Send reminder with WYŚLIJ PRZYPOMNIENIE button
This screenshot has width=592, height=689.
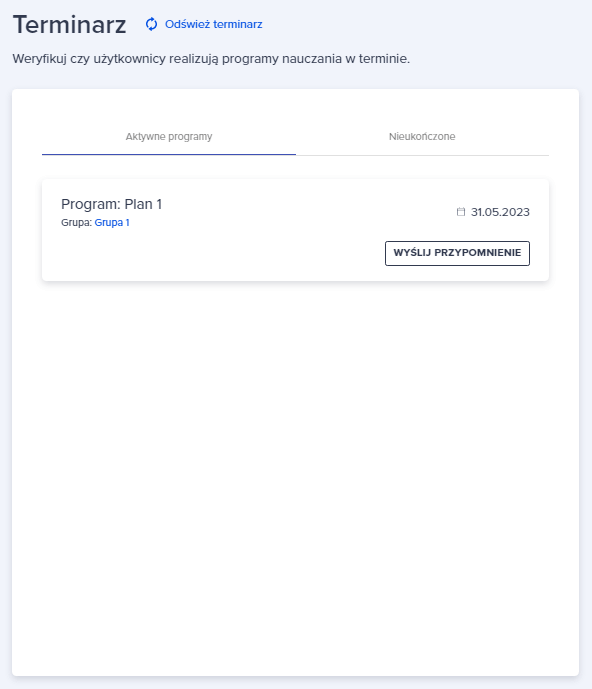click(x=457, y=253)
